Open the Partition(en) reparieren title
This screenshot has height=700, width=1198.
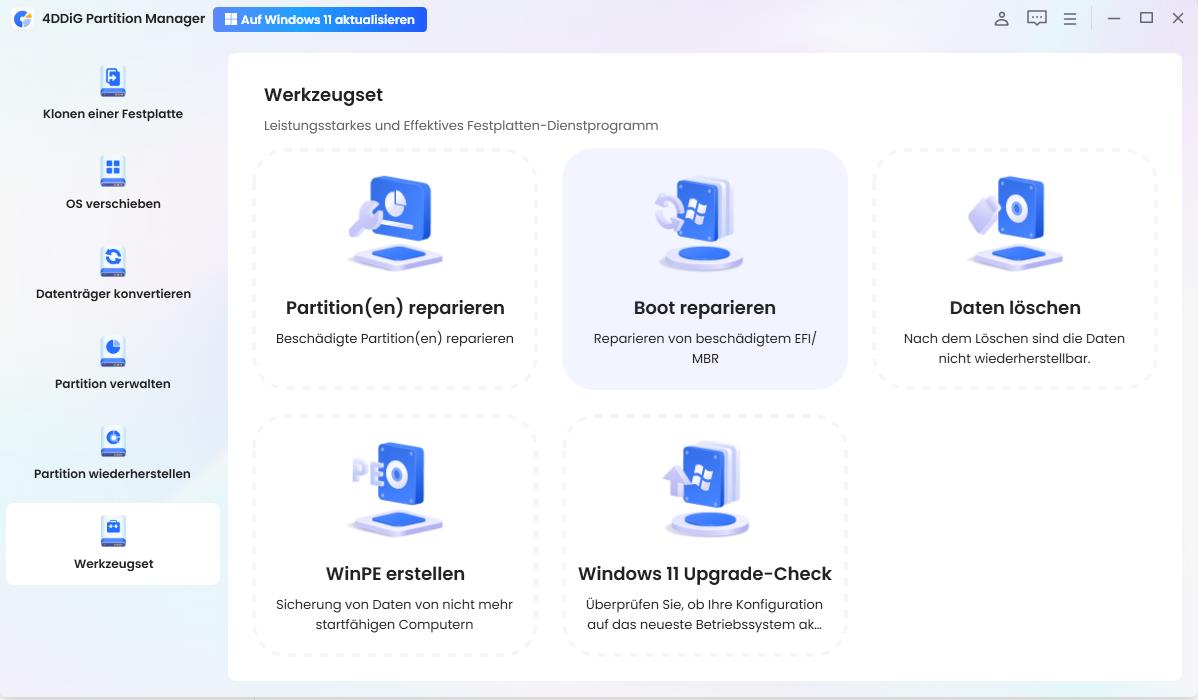coord(395,308)
